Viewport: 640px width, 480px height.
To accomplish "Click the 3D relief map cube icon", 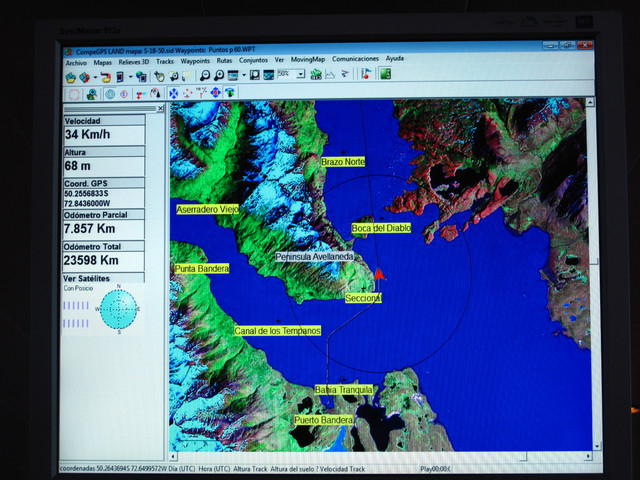I will click(x=84, y=77).
